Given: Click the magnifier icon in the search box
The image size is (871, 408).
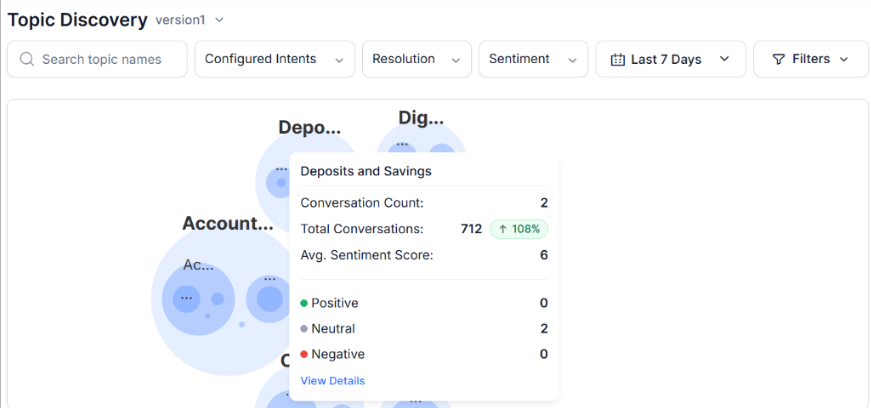Looking at the screenshot, I should [26, 60].
